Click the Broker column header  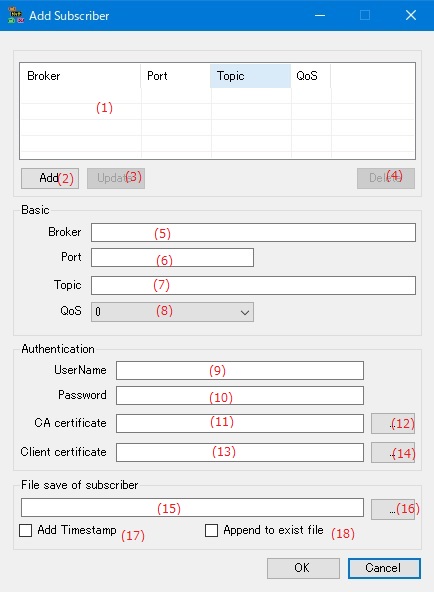81,76
